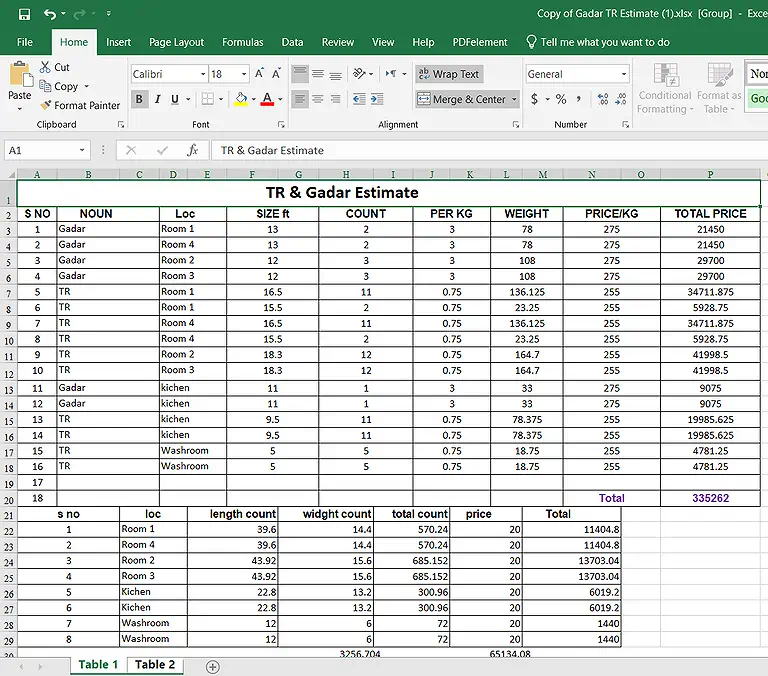
Task: Set Top Align vertical alignment
Action: (x=300, y=74)
